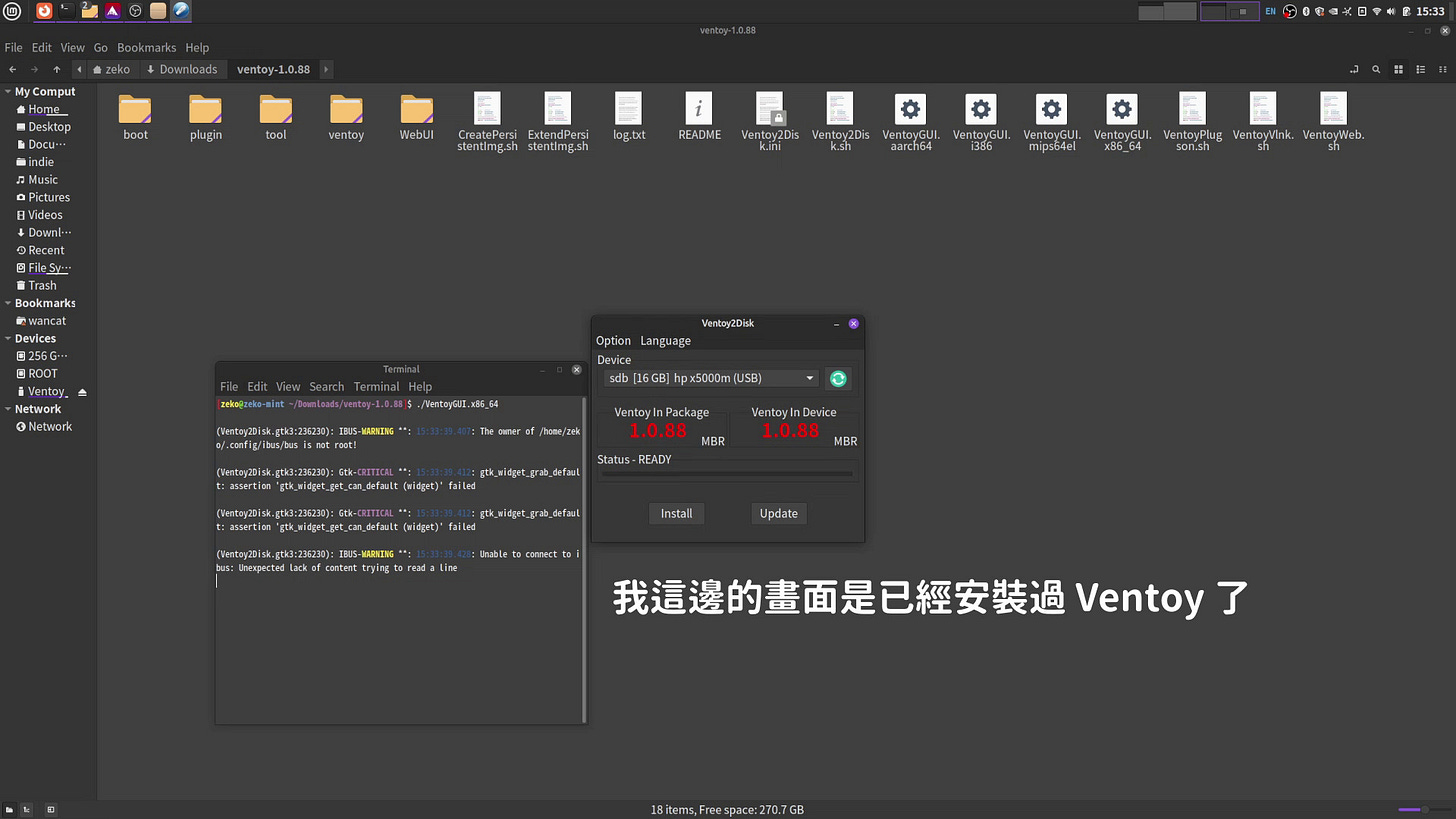This screenshot has height=819, width=1456.
Task: Open the Bluetooth tray icon
Action: tap(1306, 11)
